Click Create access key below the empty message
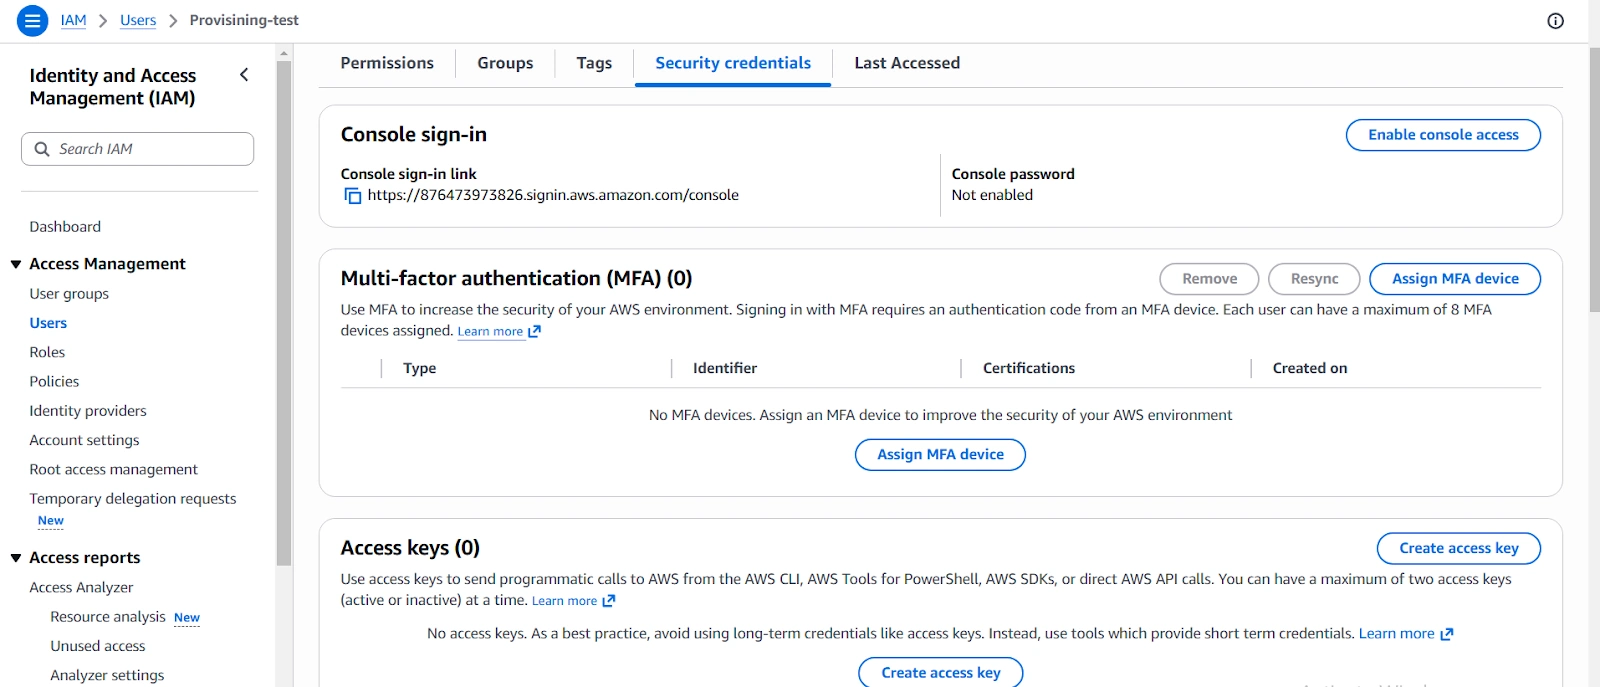 click(x=940, y=672)
